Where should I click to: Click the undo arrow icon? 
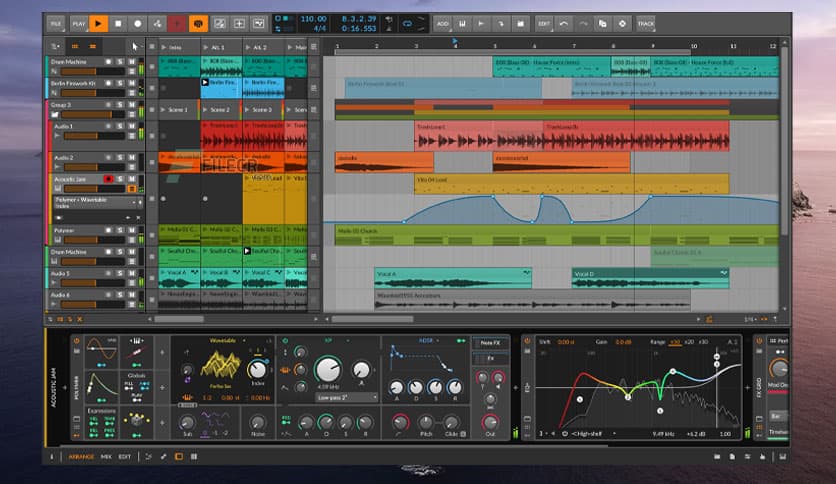[x=564, y=22]
